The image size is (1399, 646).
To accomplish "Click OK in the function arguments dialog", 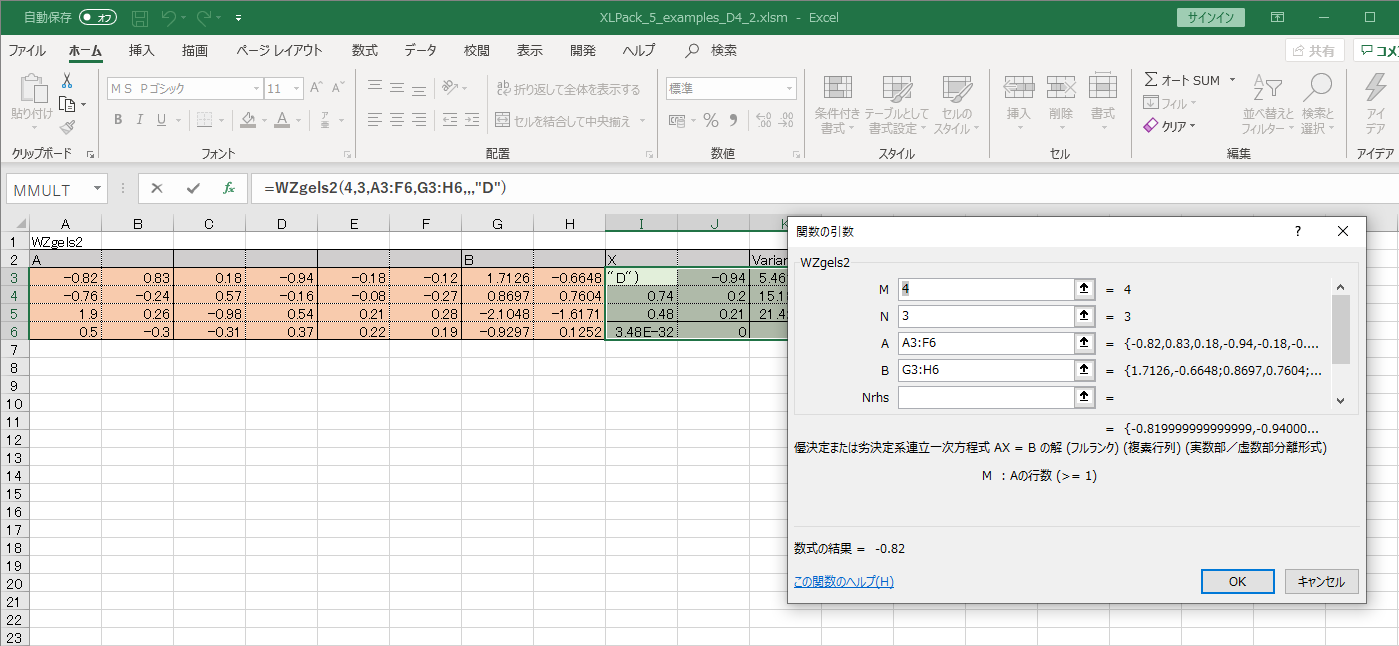I will [1237, 581].
